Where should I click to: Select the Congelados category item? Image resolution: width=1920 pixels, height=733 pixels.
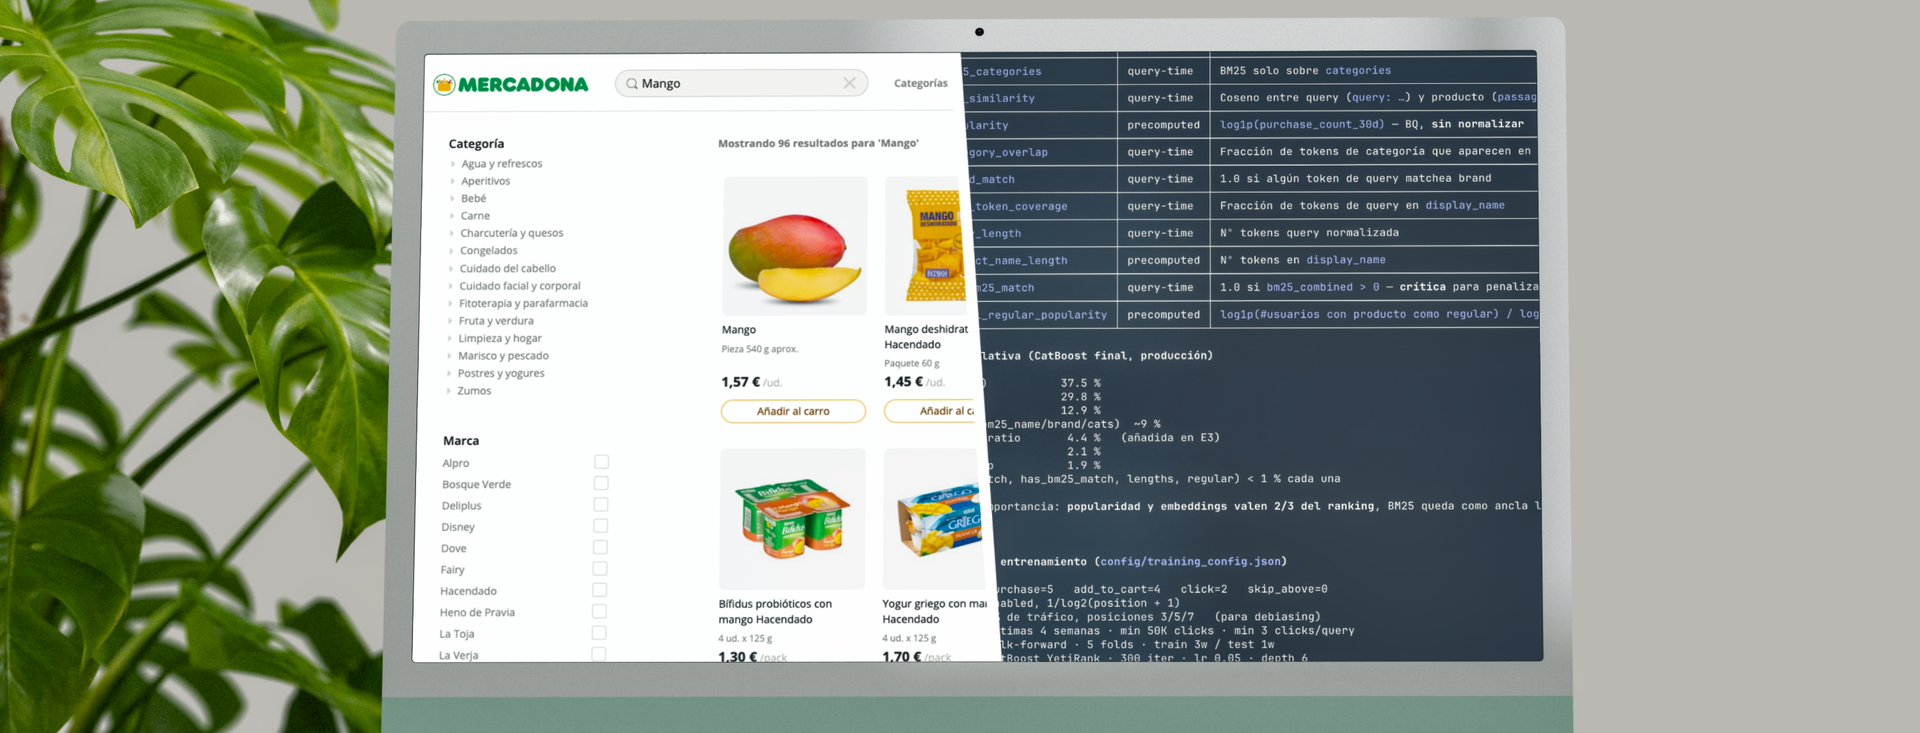488,251
